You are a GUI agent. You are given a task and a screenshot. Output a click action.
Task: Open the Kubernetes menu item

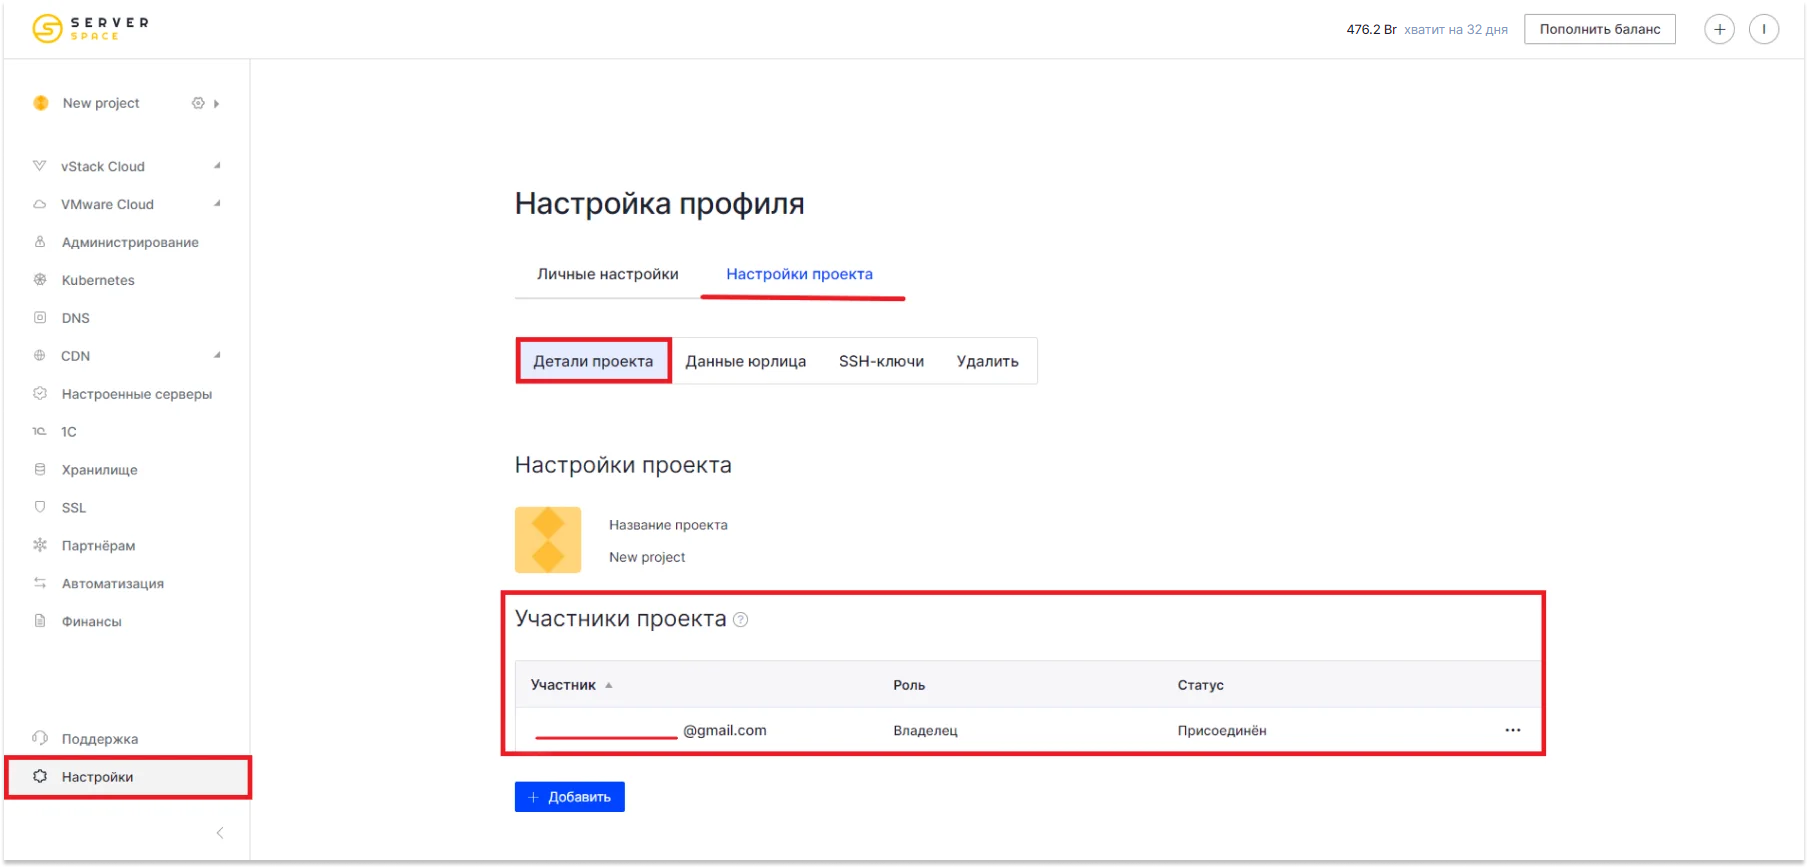tap(98, 280)
